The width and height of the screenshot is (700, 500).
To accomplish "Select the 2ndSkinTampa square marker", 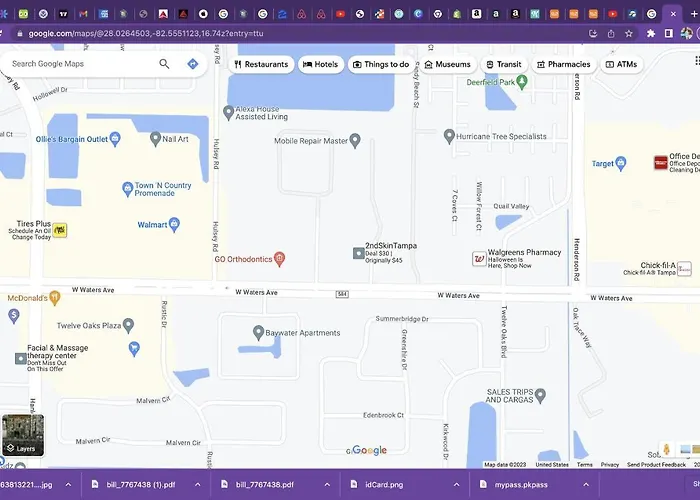I will (x=358, y=254).
